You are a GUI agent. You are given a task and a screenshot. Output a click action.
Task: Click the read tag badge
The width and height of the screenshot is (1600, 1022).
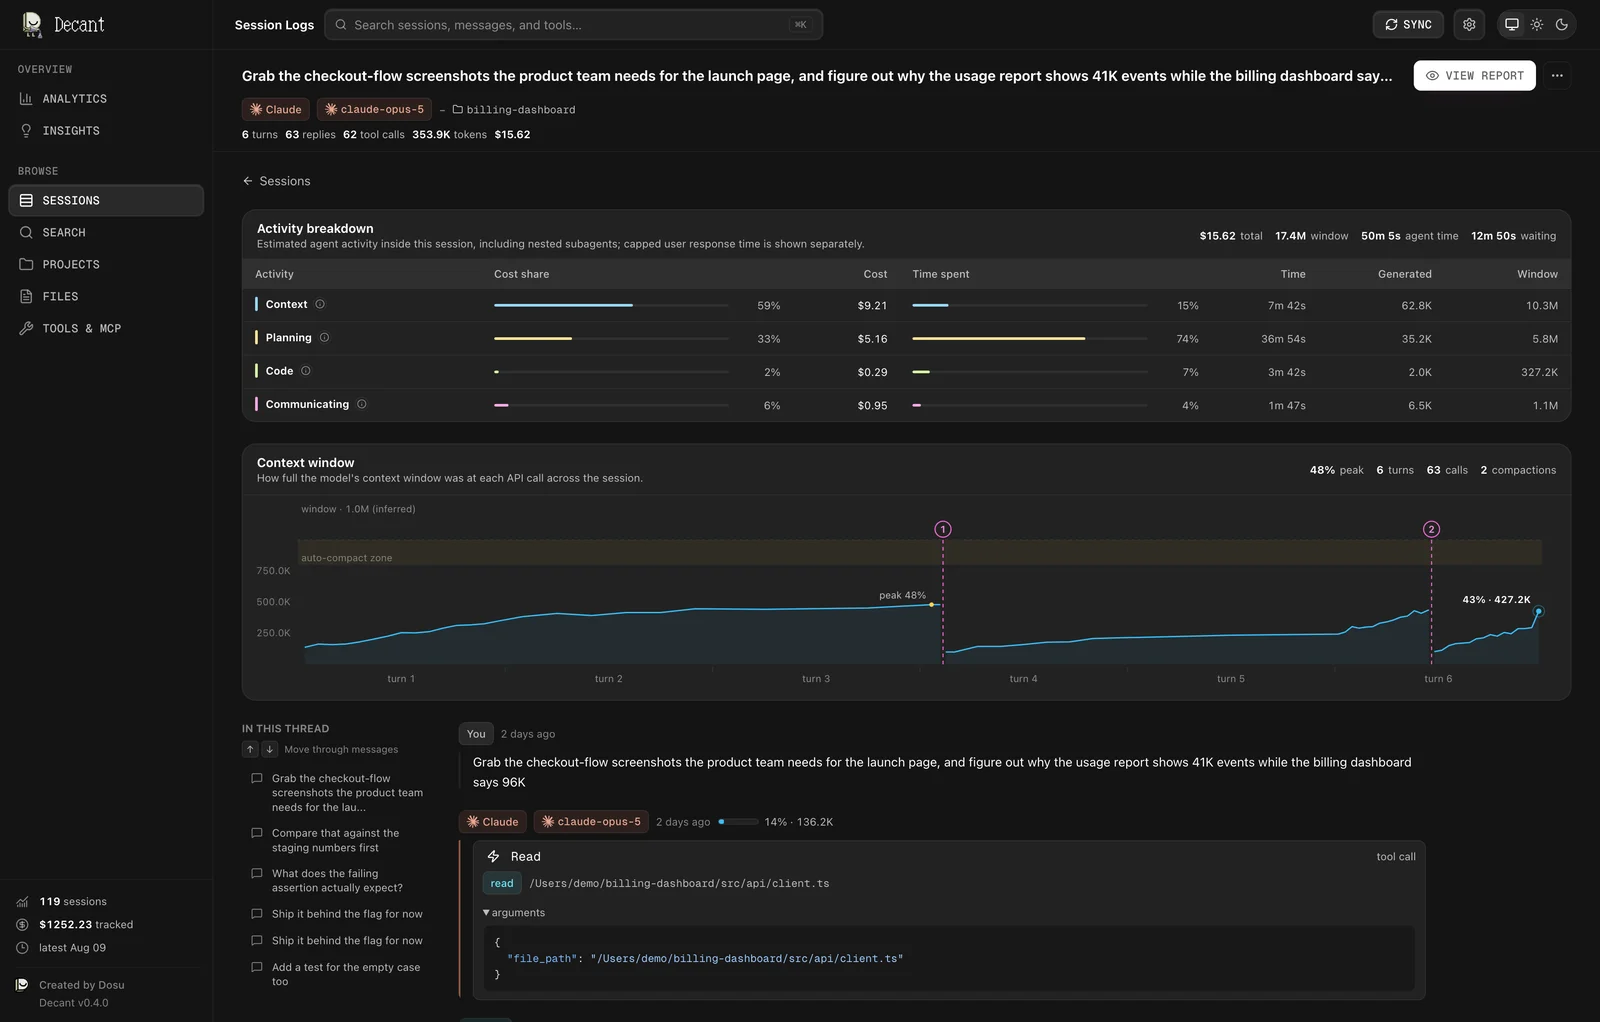[x=502, y=884]
